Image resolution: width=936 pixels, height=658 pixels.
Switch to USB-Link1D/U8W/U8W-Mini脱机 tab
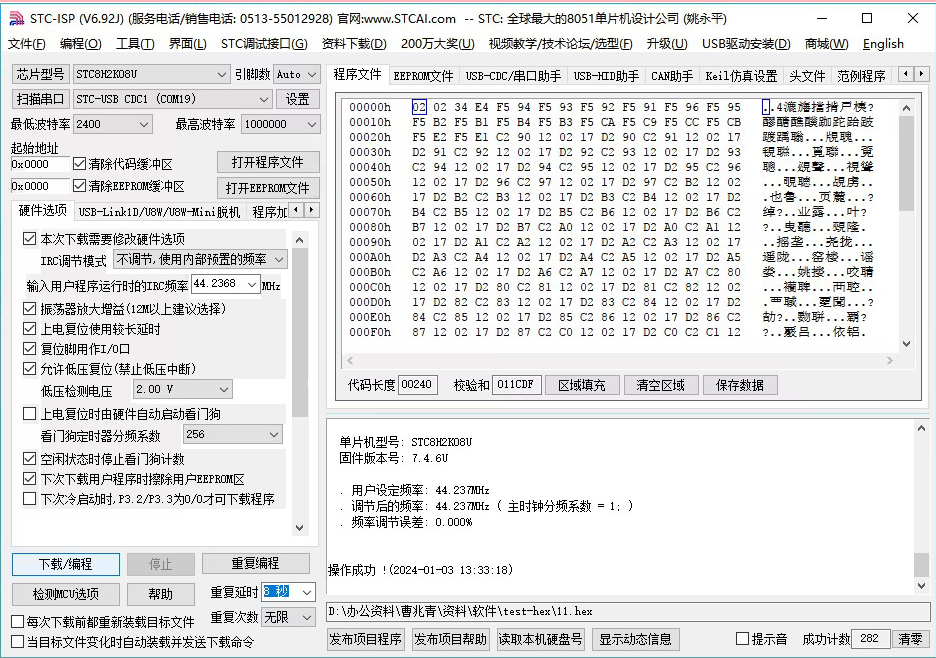(159, 212)
